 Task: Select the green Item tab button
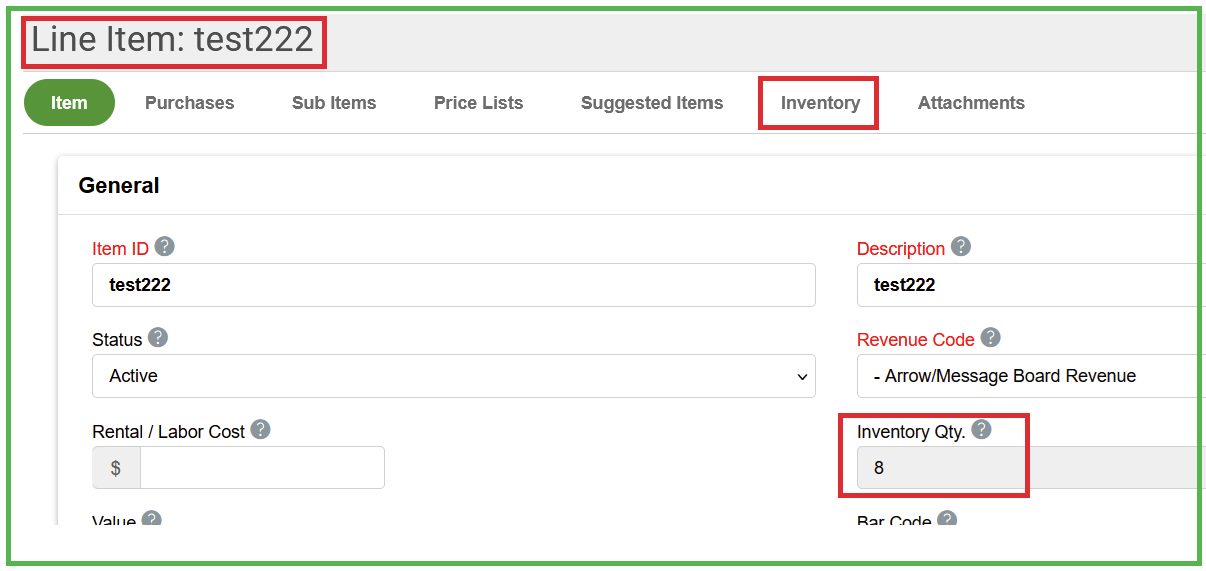69,103
